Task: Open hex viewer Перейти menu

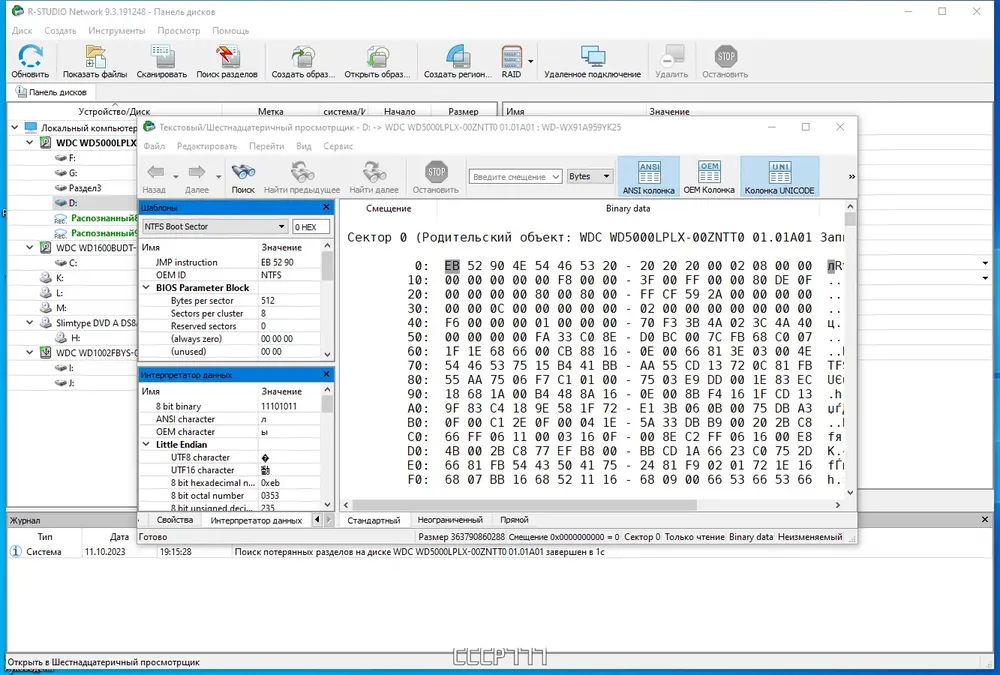Action: click(x=267, y=146)
